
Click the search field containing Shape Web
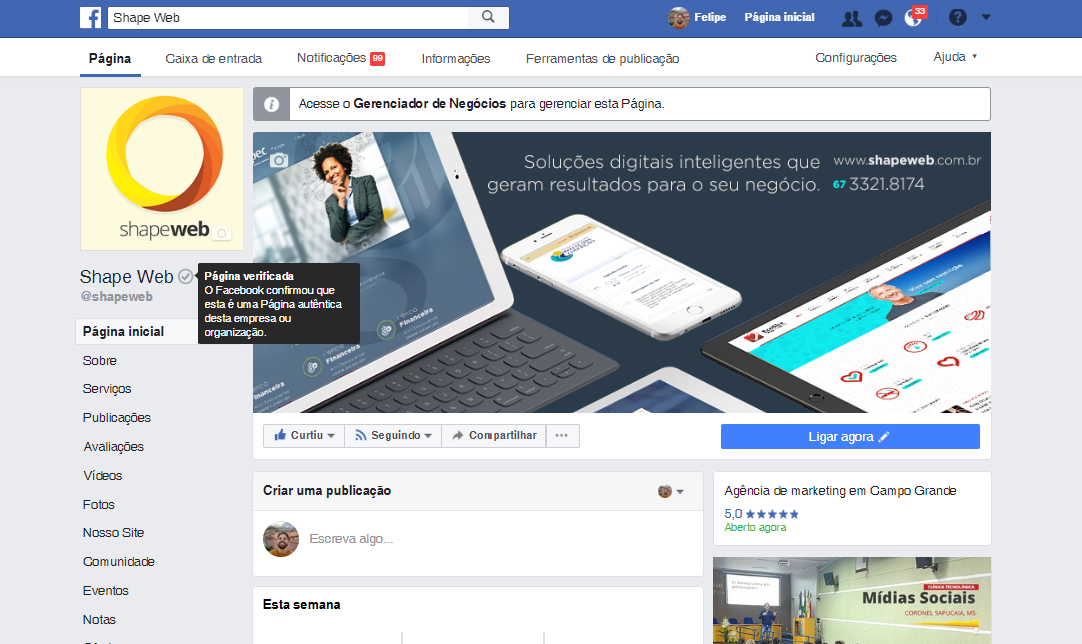tap(288, 18)
